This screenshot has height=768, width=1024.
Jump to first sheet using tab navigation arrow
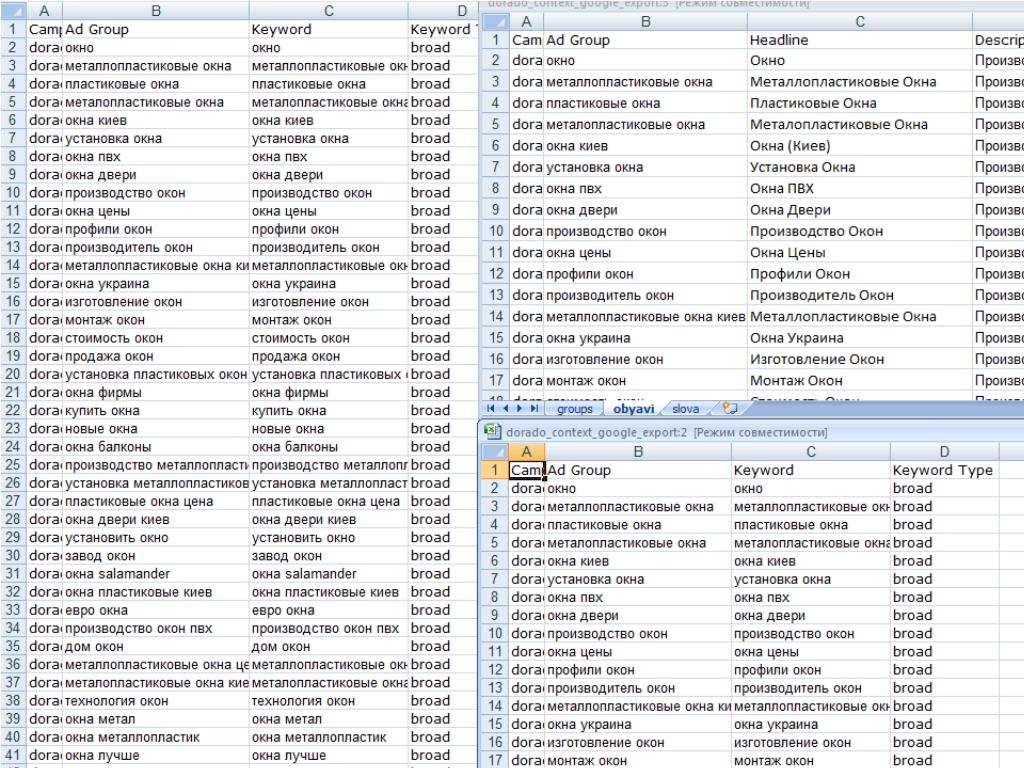(x=491, y=409)
